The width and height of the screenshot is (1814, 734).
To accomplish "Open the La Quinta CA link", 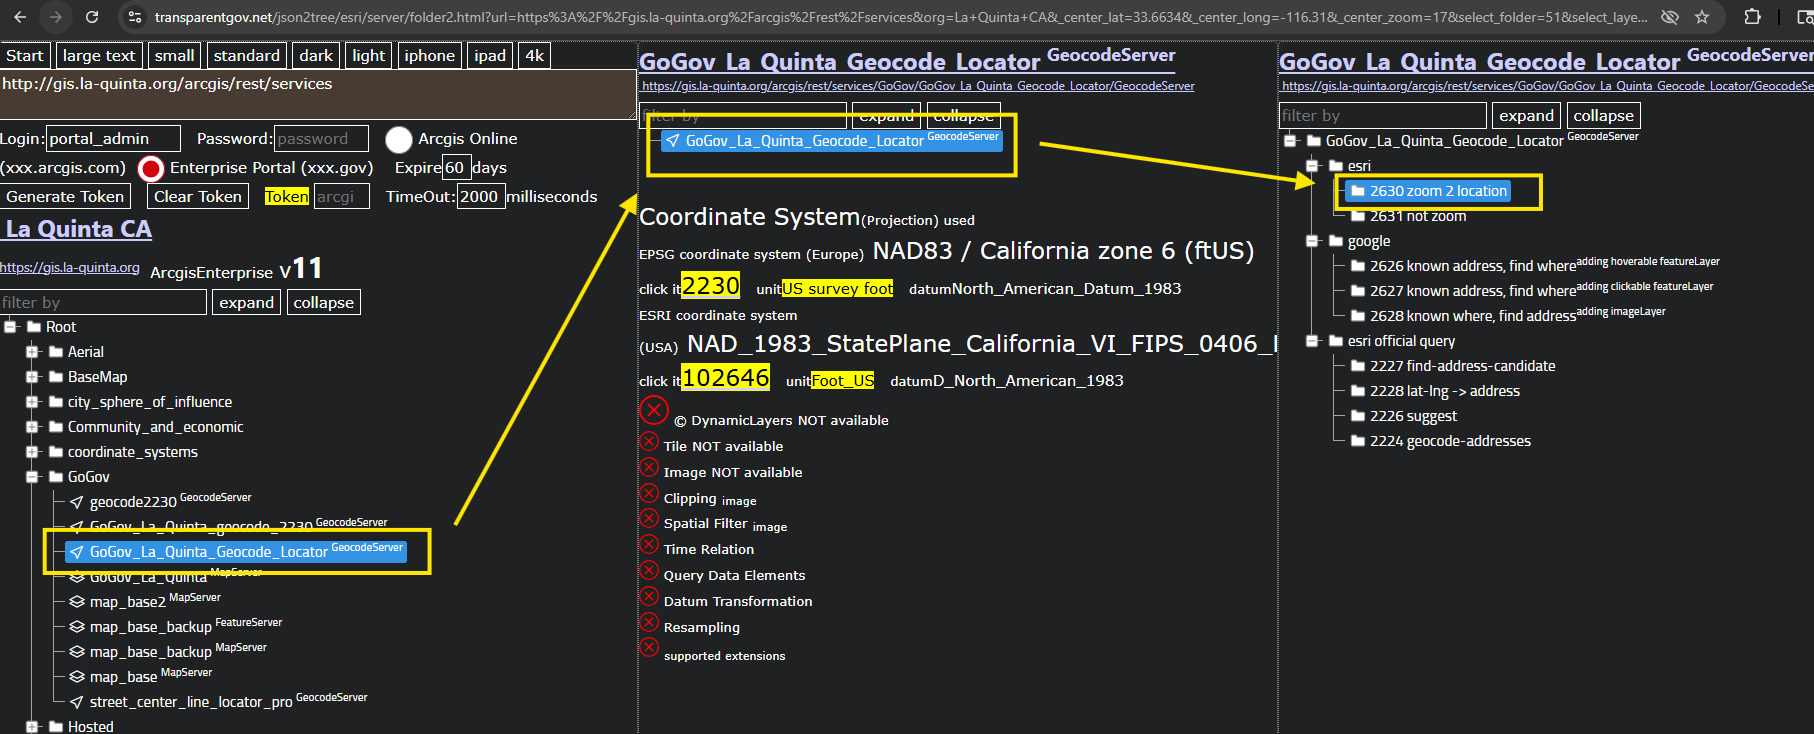I will 78,229.
